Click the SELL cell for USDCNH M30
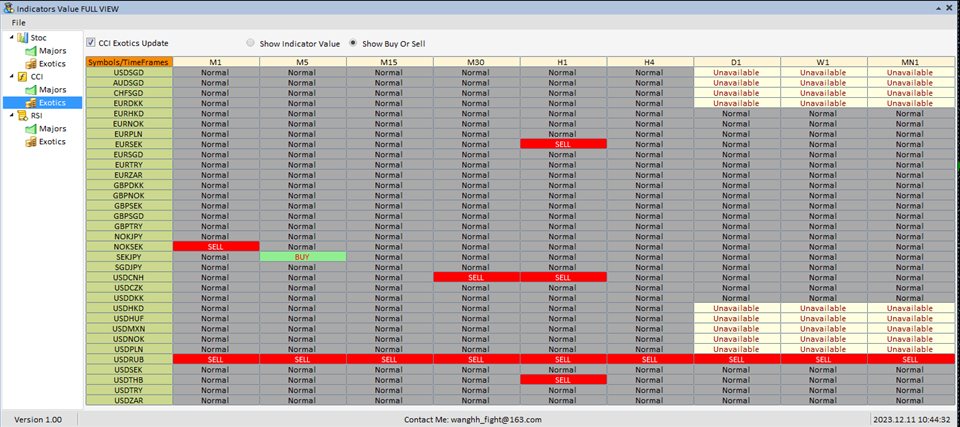The width and height of the screenshot is (960, 427). point(476,277)
